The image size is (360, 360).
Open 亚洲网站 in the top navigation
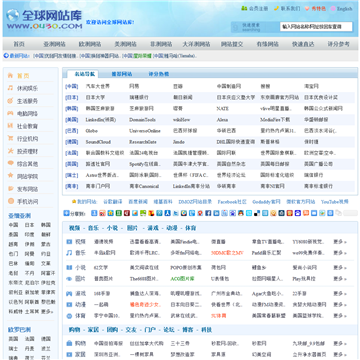click(54, 44)
